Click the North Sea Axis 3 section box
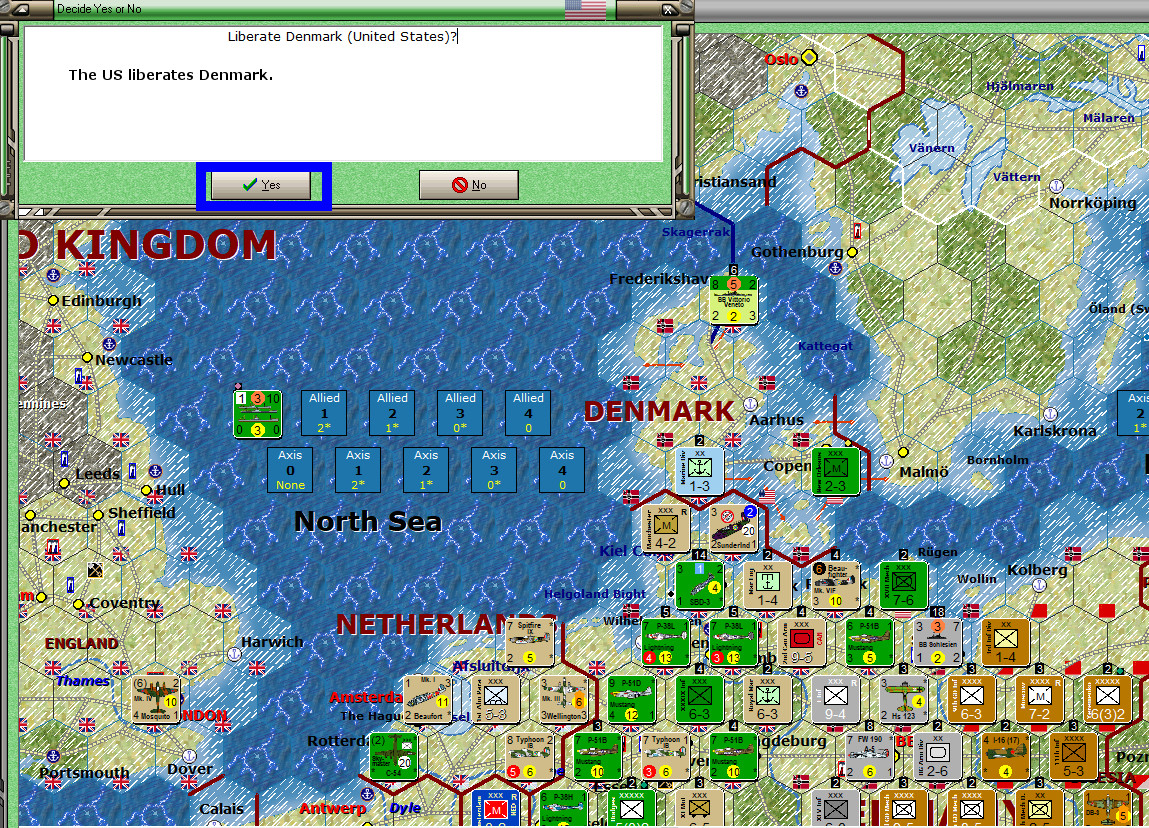The width and height of the screenshot is (1149, 828). coord(494,470)
